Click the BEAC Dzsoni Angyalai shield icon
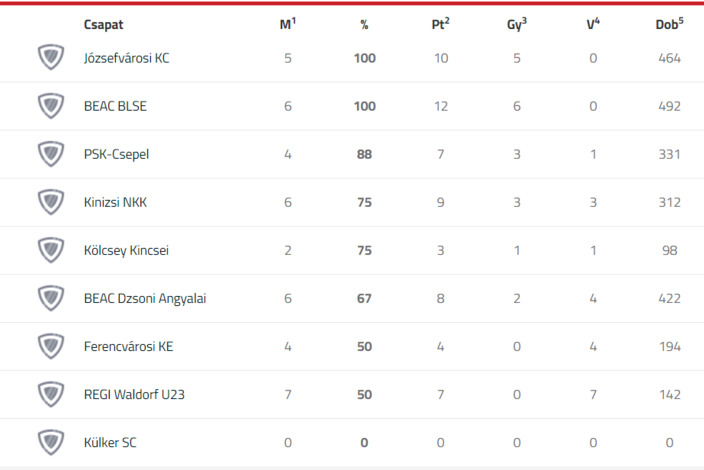 51,298
